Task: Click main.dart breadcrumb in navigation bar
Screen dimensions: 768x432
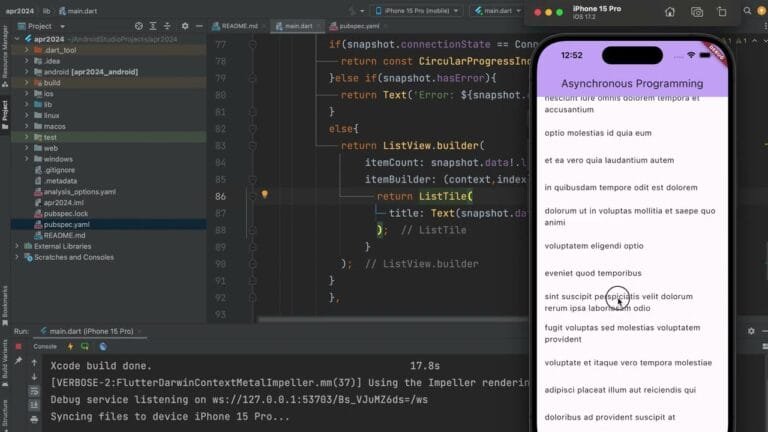Action: (77, 11)
